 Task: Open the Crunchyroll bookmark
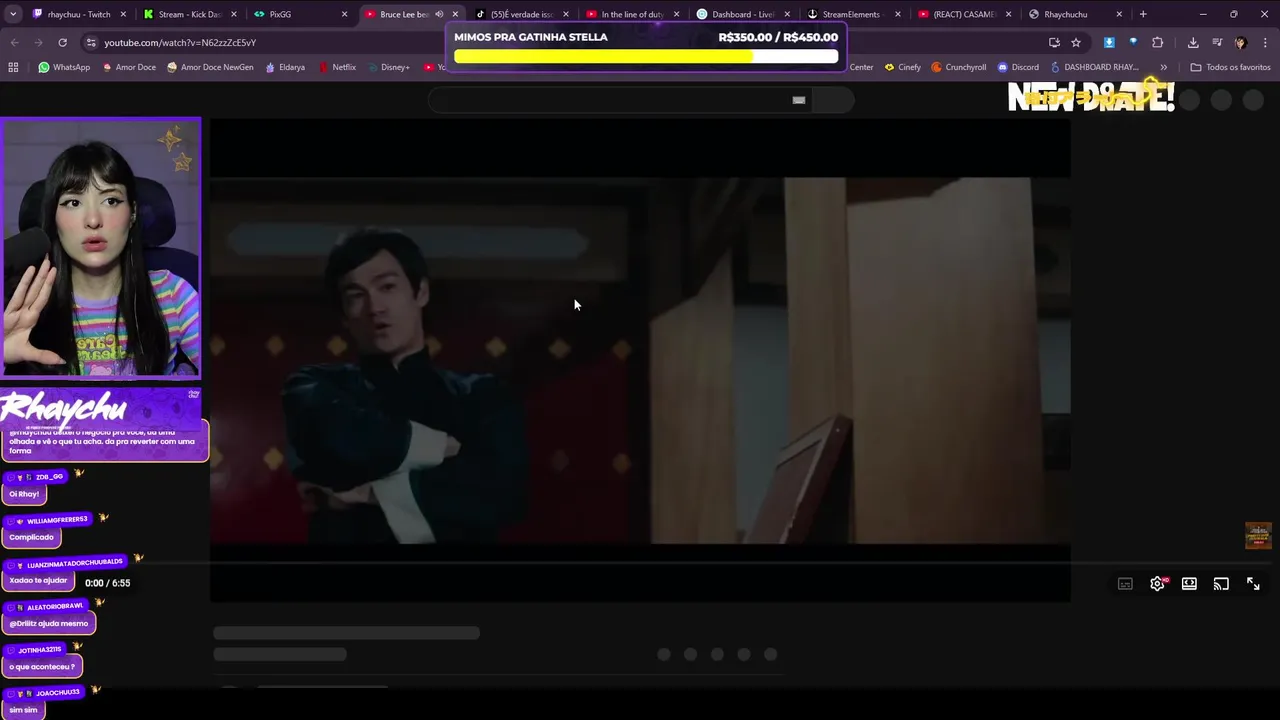click(959, 67)
